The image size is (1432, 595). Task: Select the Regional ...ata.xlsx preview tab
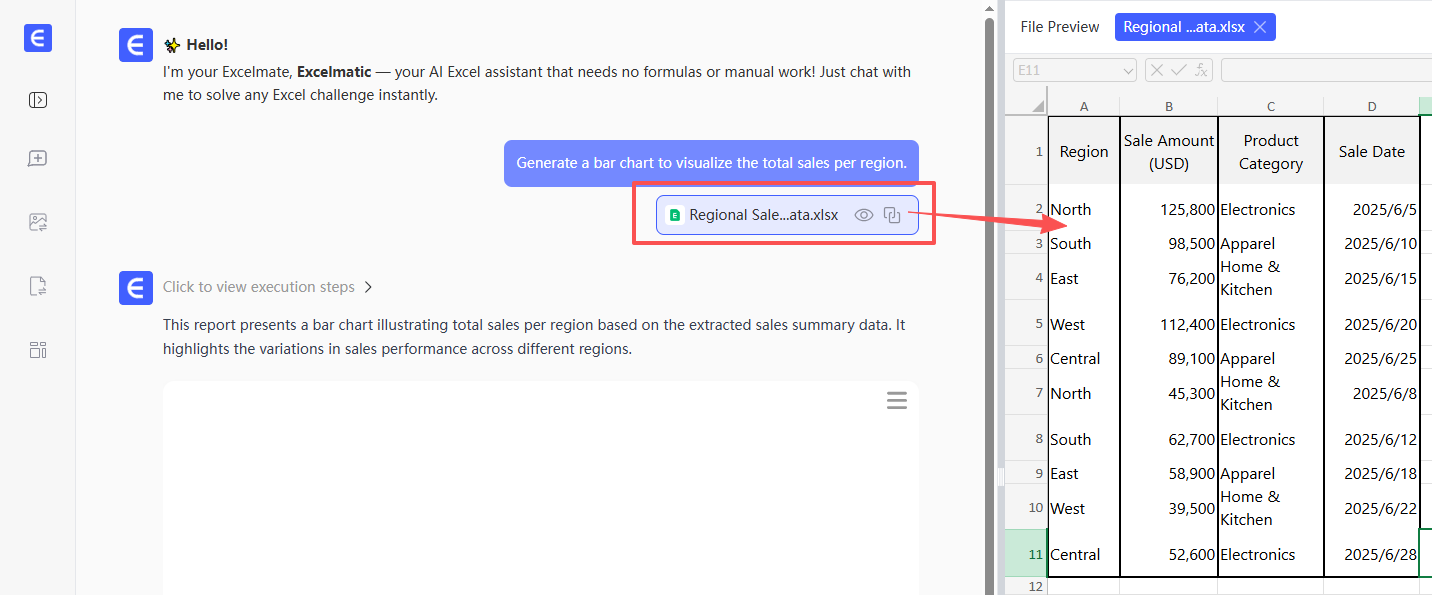coord(1183,27)
